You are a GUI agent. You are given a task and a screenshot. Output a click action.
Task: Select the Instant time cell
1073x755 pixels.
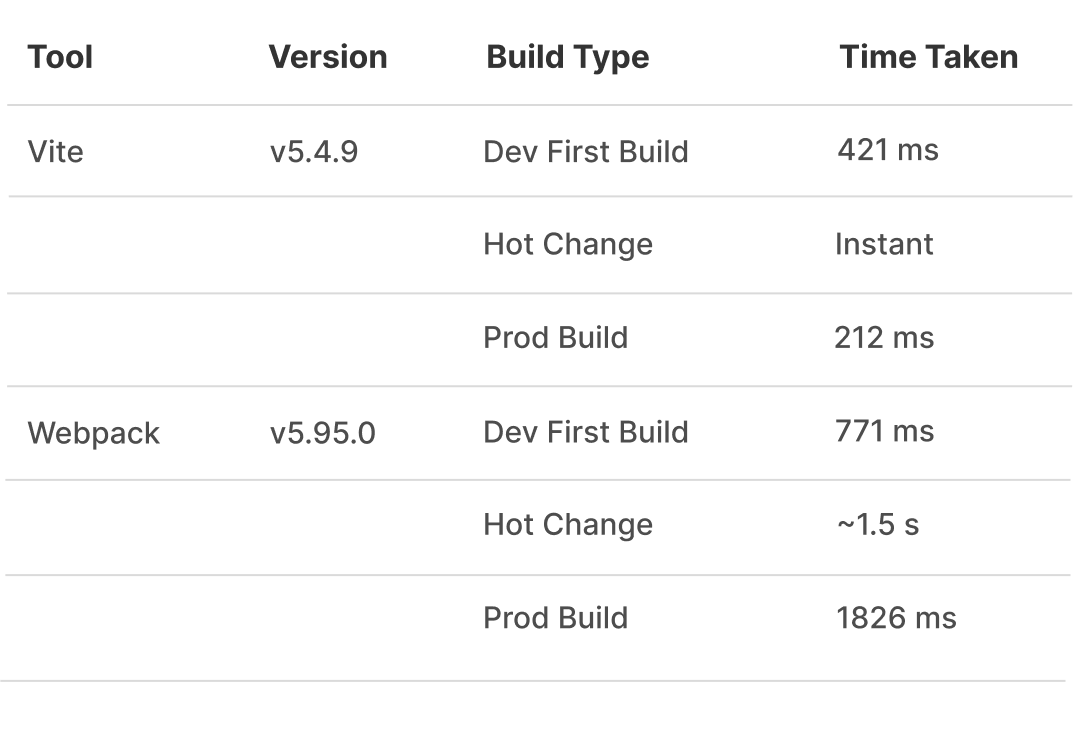tap(884, 245)
